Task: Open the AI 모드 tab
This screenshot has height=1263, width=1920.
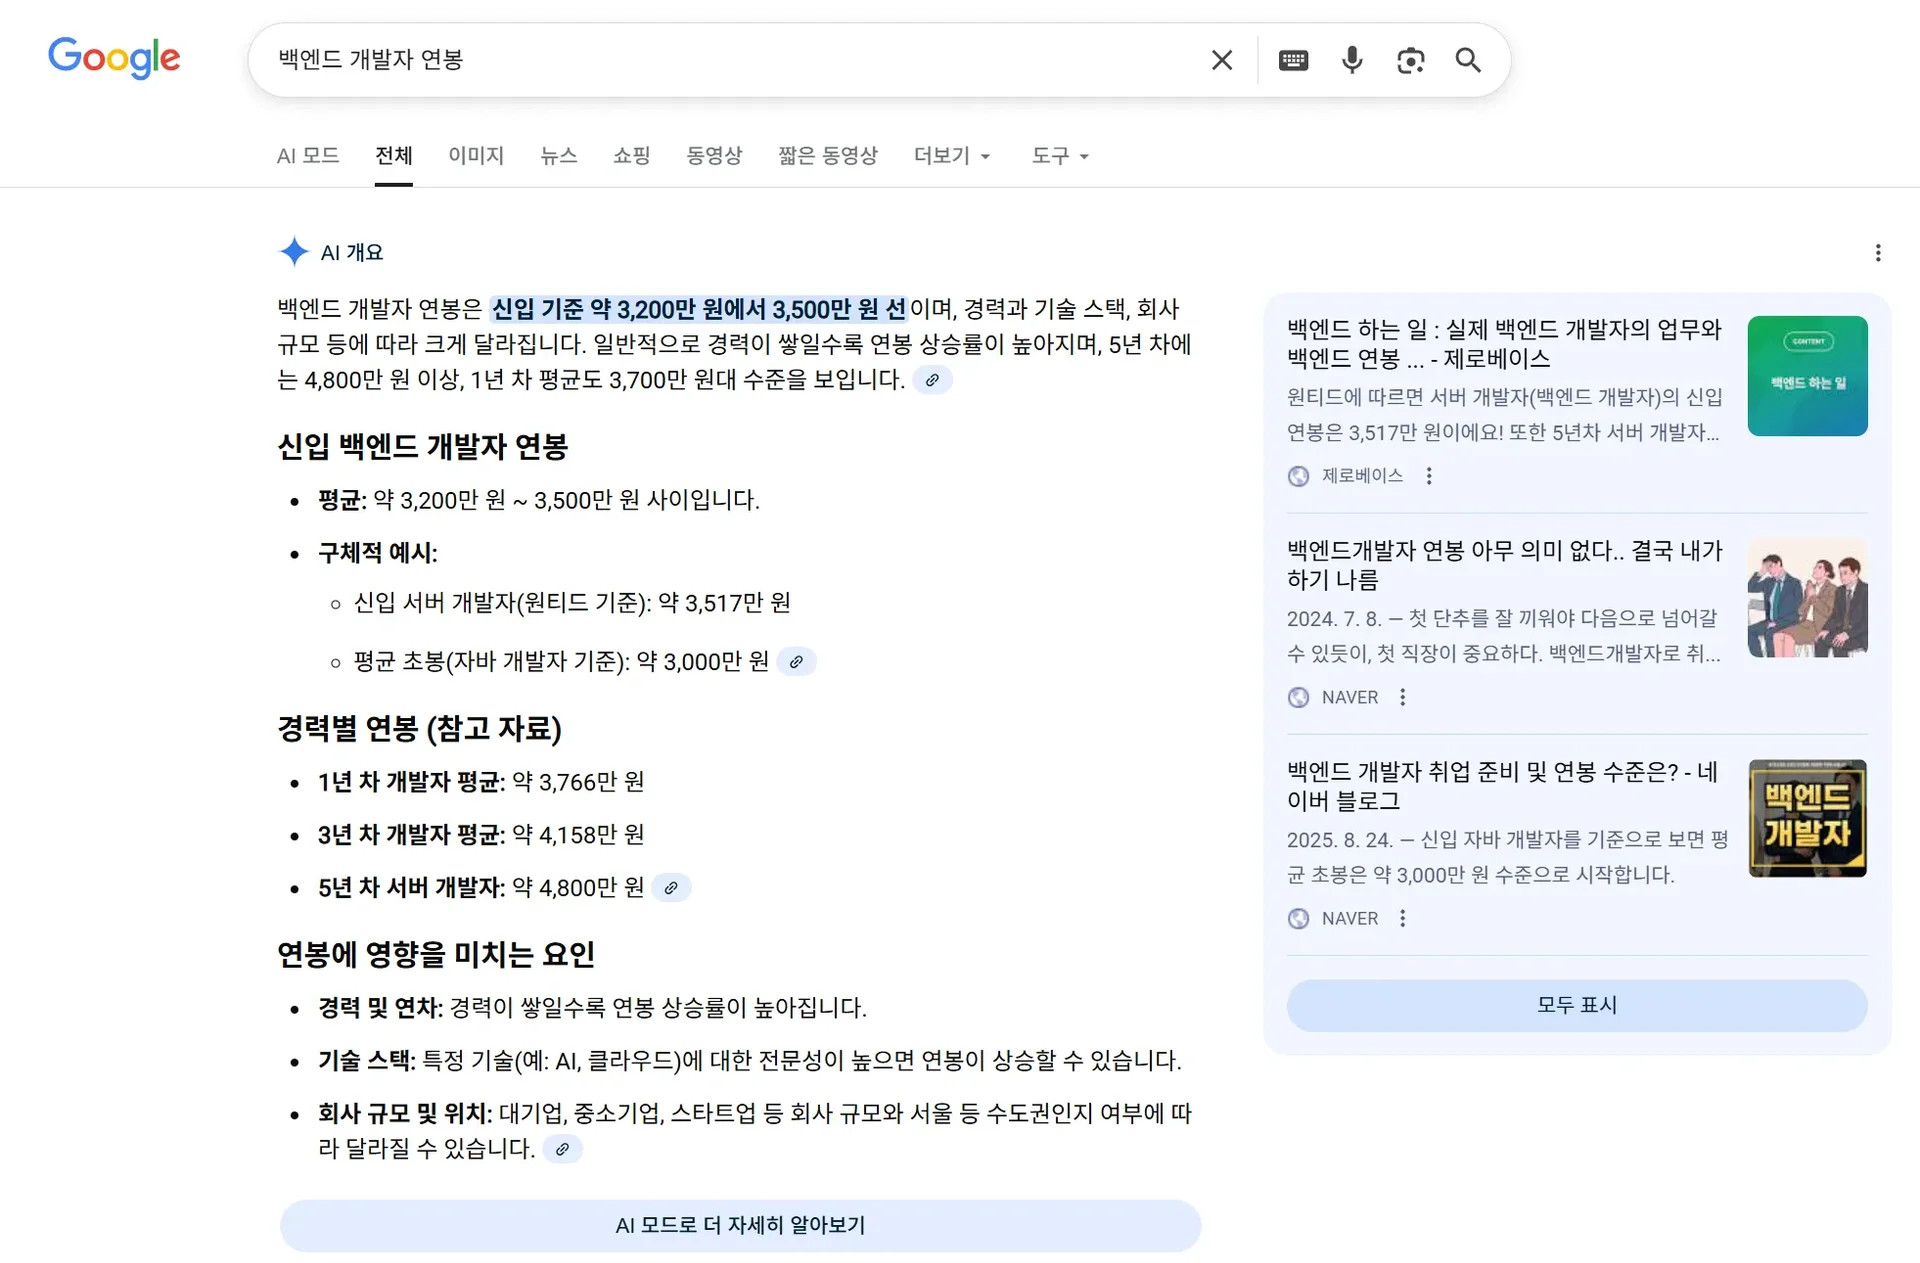Action: tap(308, 156)
